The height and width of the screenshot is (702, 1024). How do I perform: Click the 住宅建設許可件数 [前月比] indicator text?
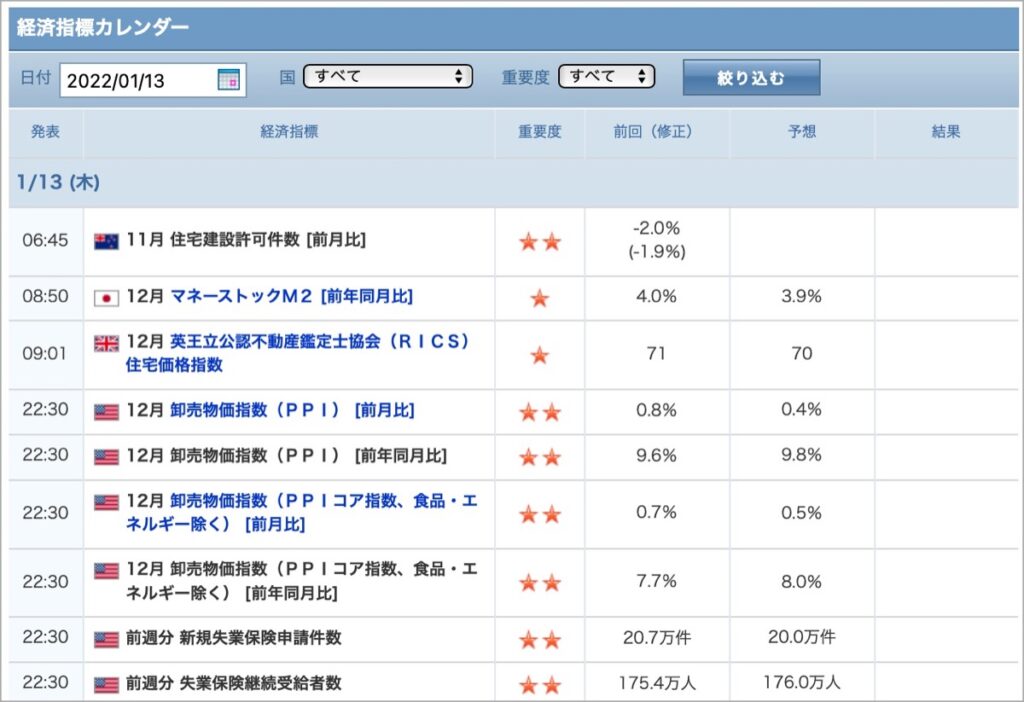coord(246,240)
